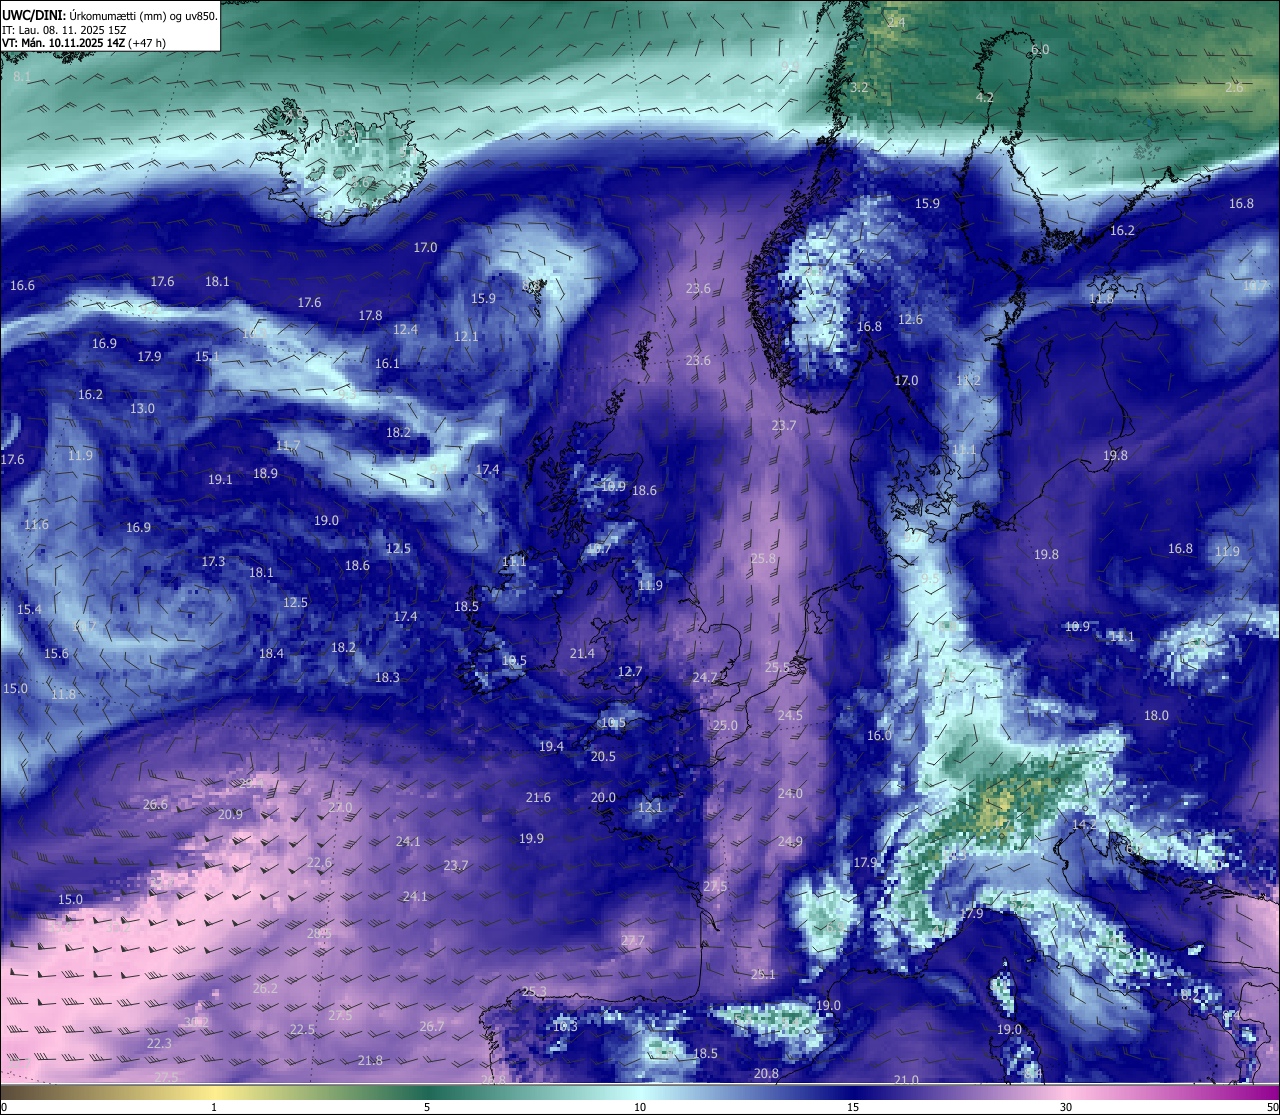
Task: Click the 20.8 value label
Action: pyautogui.click(x=766, y=1073)
